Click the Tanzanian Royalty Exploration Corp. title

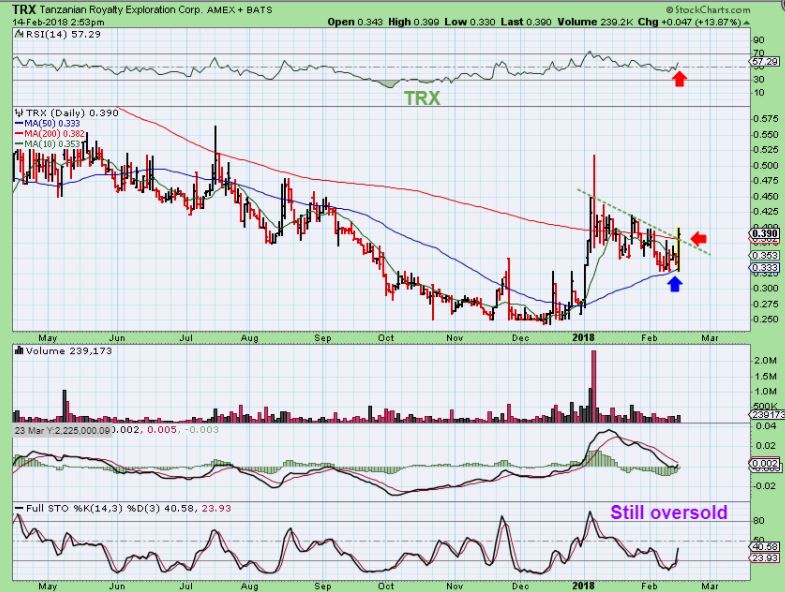coord(119,10)
